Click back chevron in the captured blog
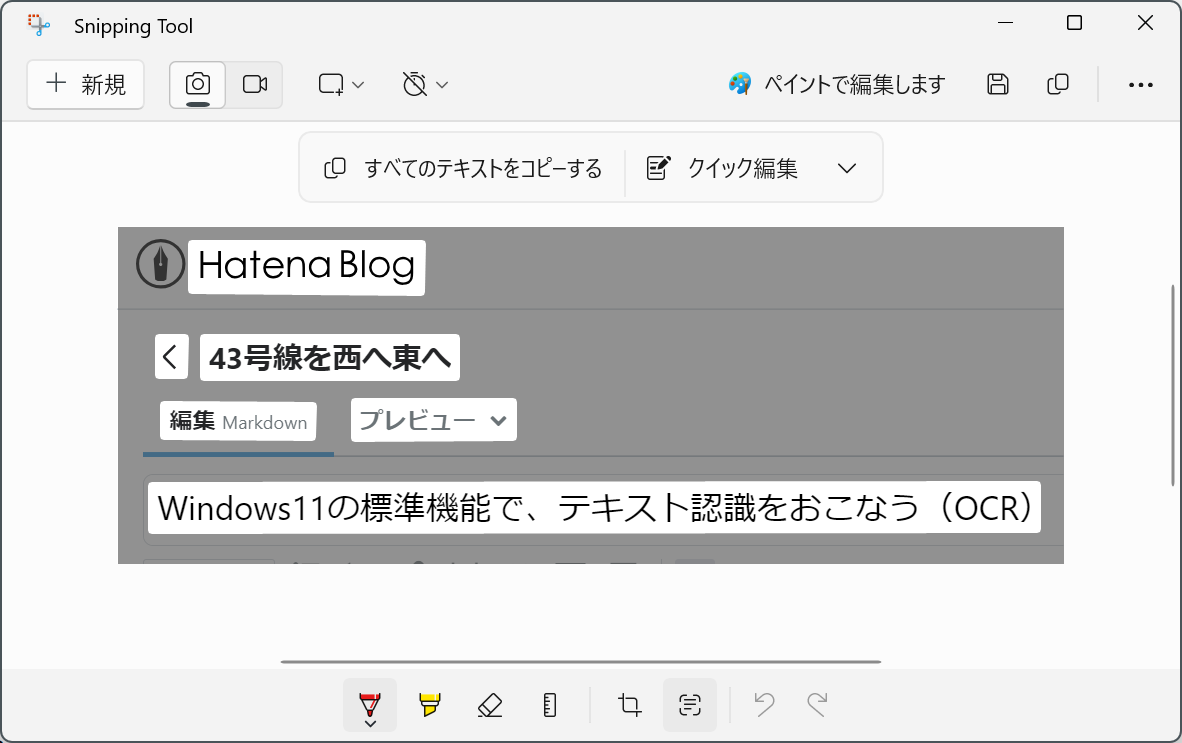The height and width of the screenshot is (743, 1182). (171, 356)
